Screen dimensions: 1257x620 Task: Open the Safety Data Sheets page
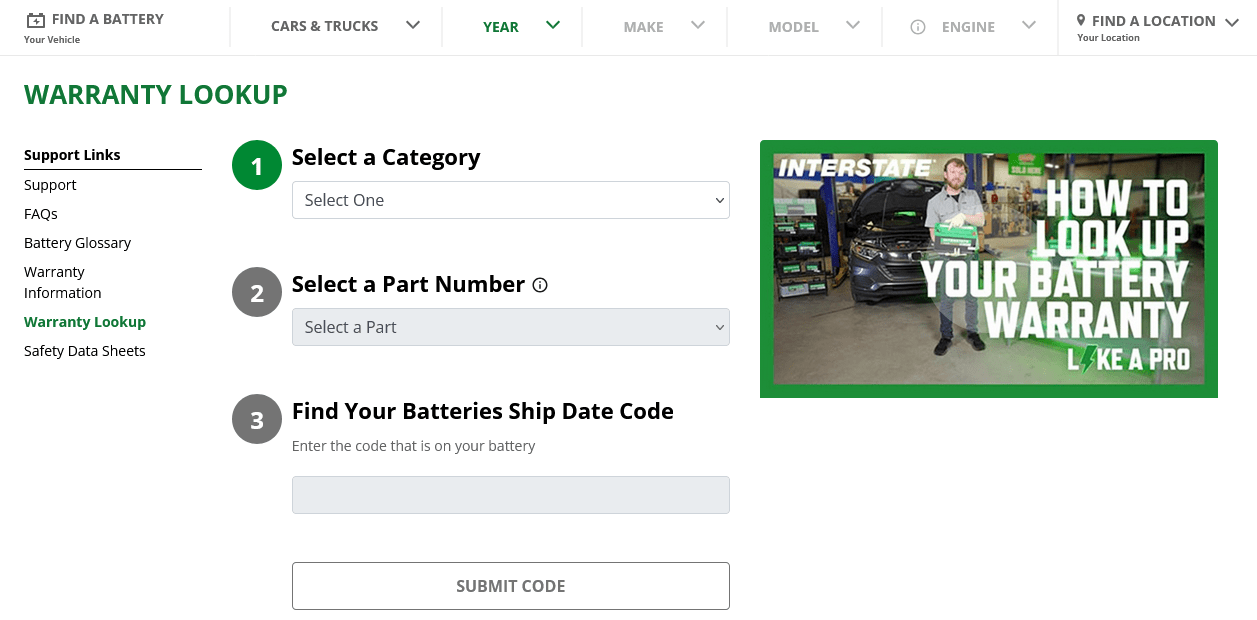(x=84, y=350)
